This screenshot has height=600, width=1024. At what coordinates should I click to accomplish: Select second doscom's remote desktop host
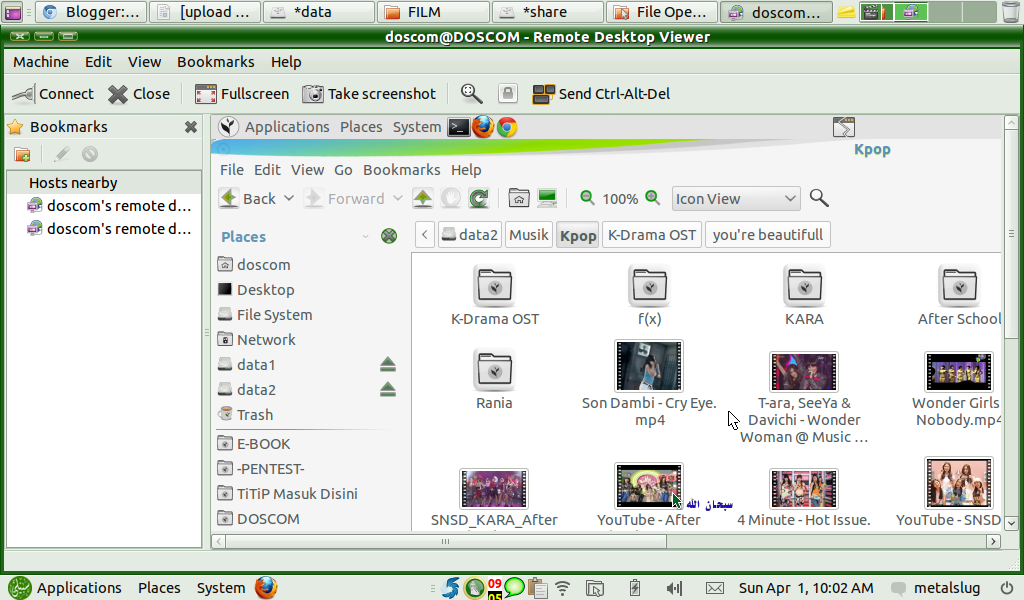coord(109,229)
